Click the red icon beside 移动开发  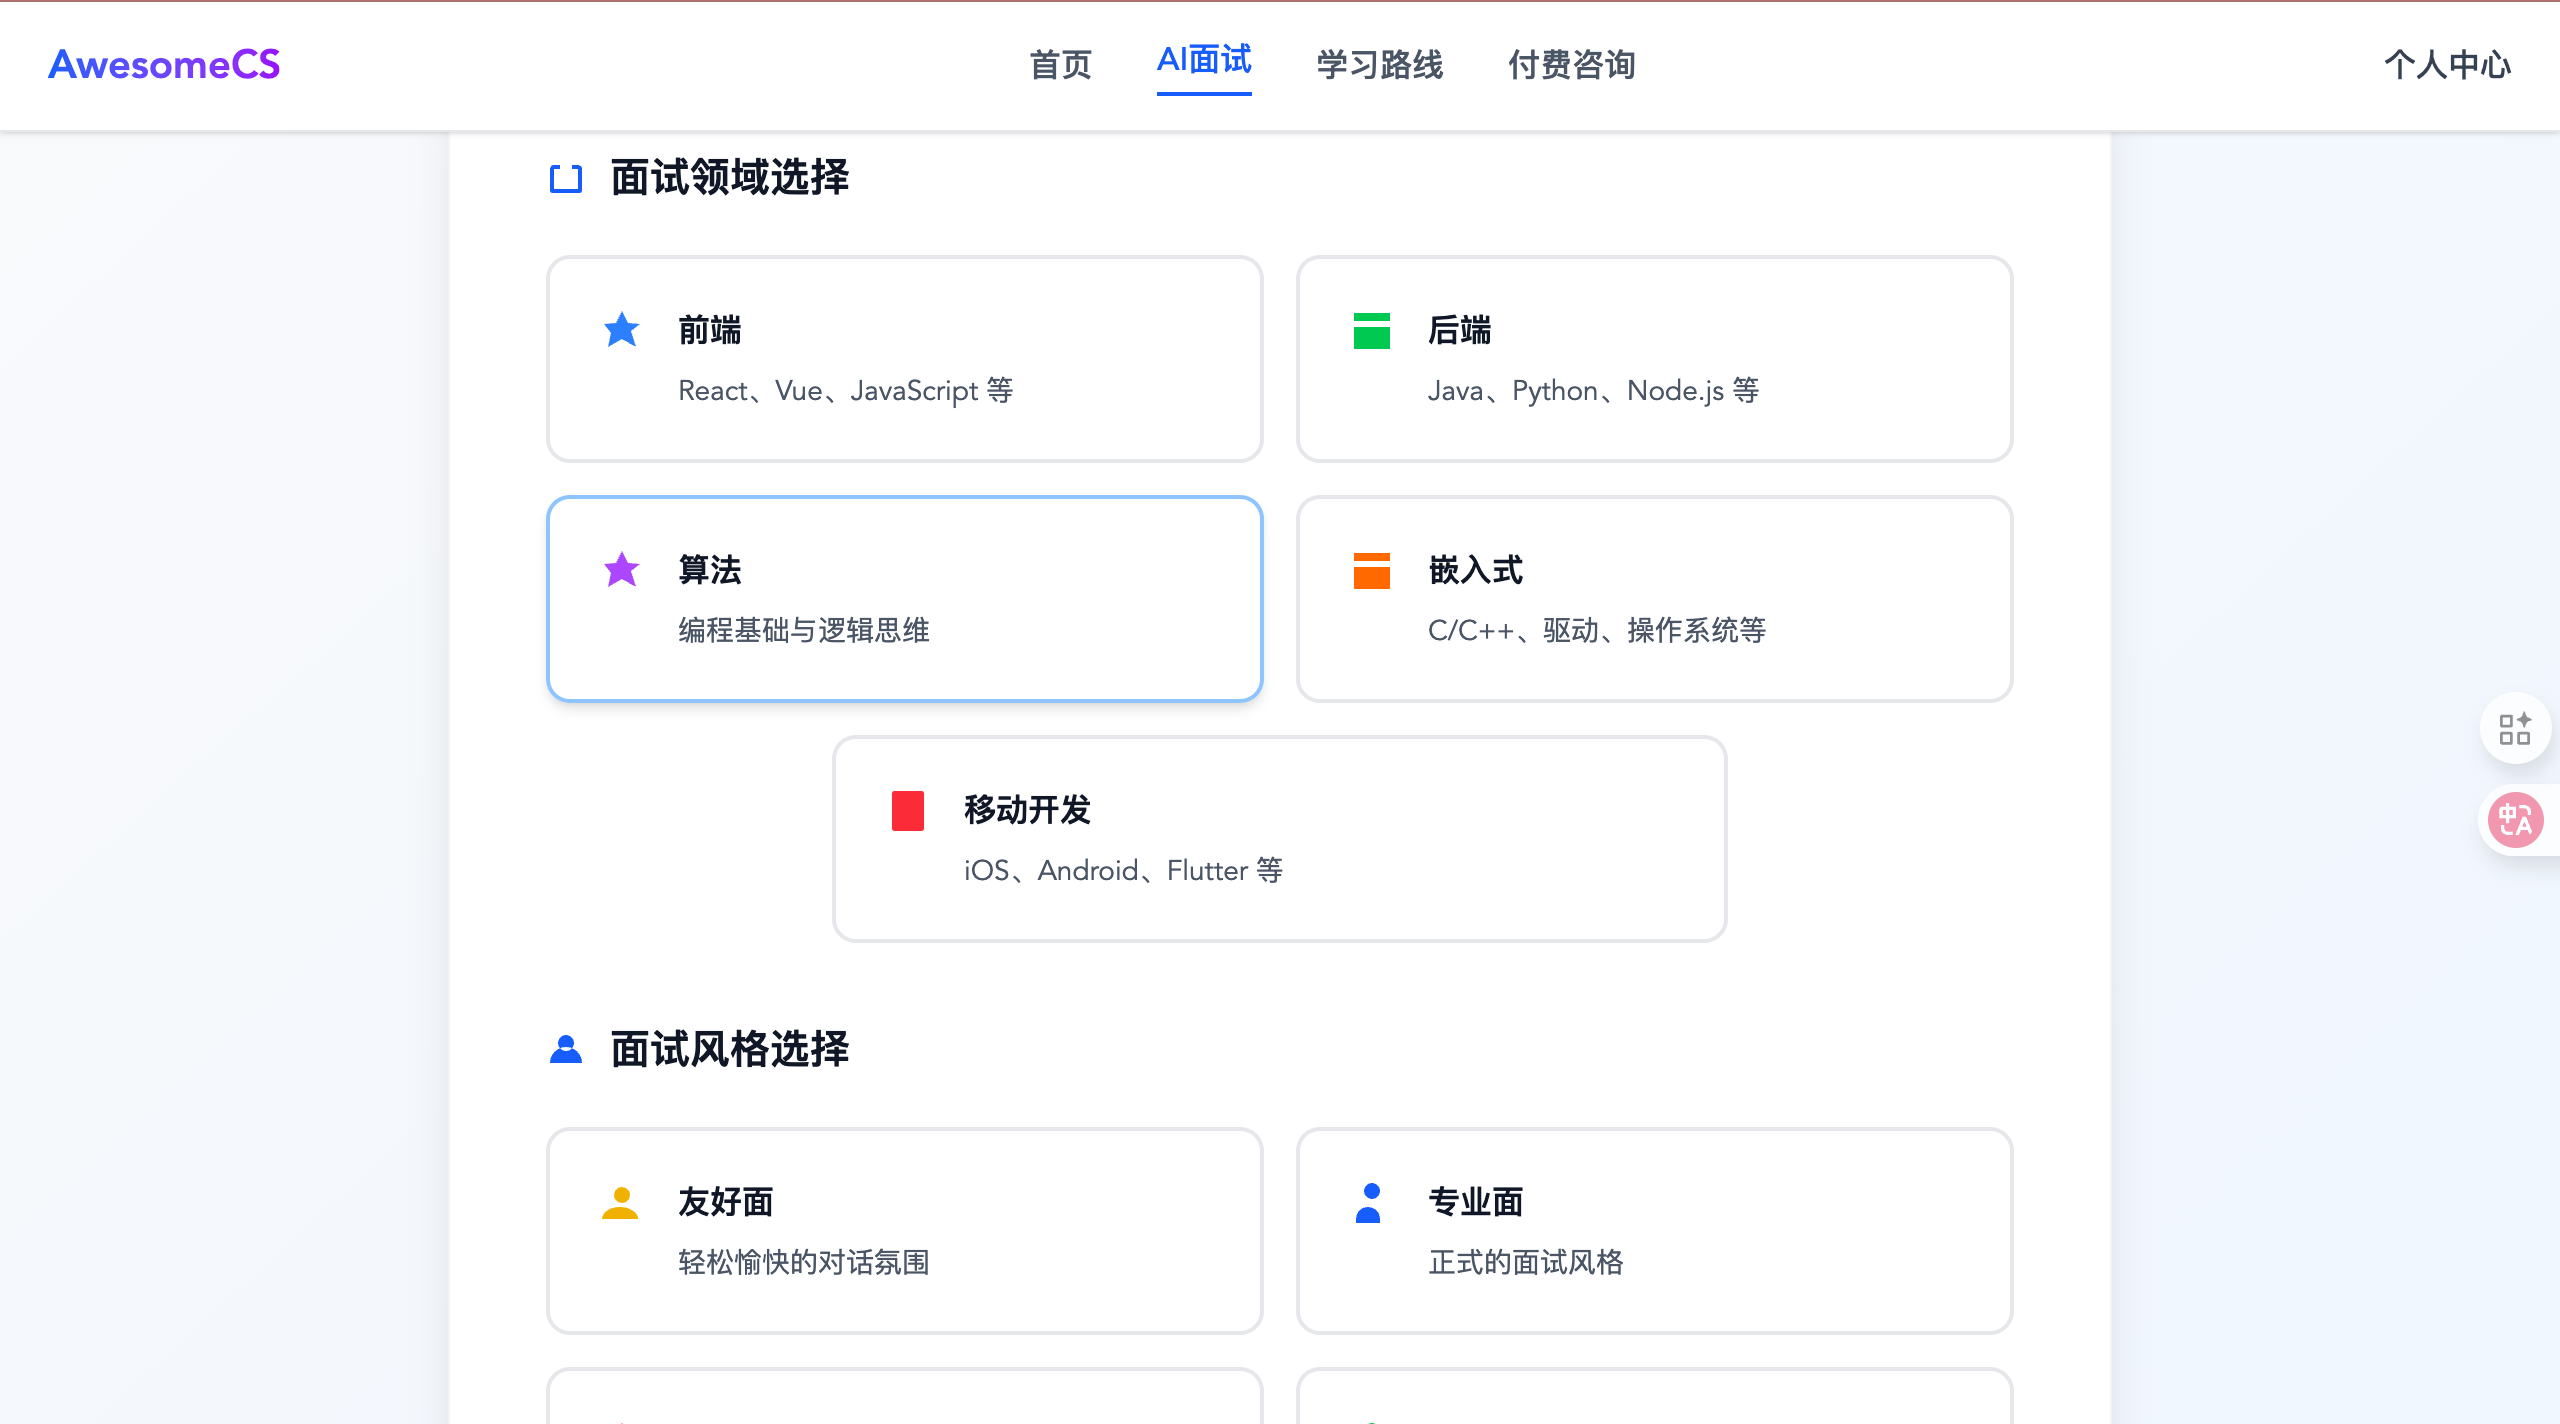[907, 810]
